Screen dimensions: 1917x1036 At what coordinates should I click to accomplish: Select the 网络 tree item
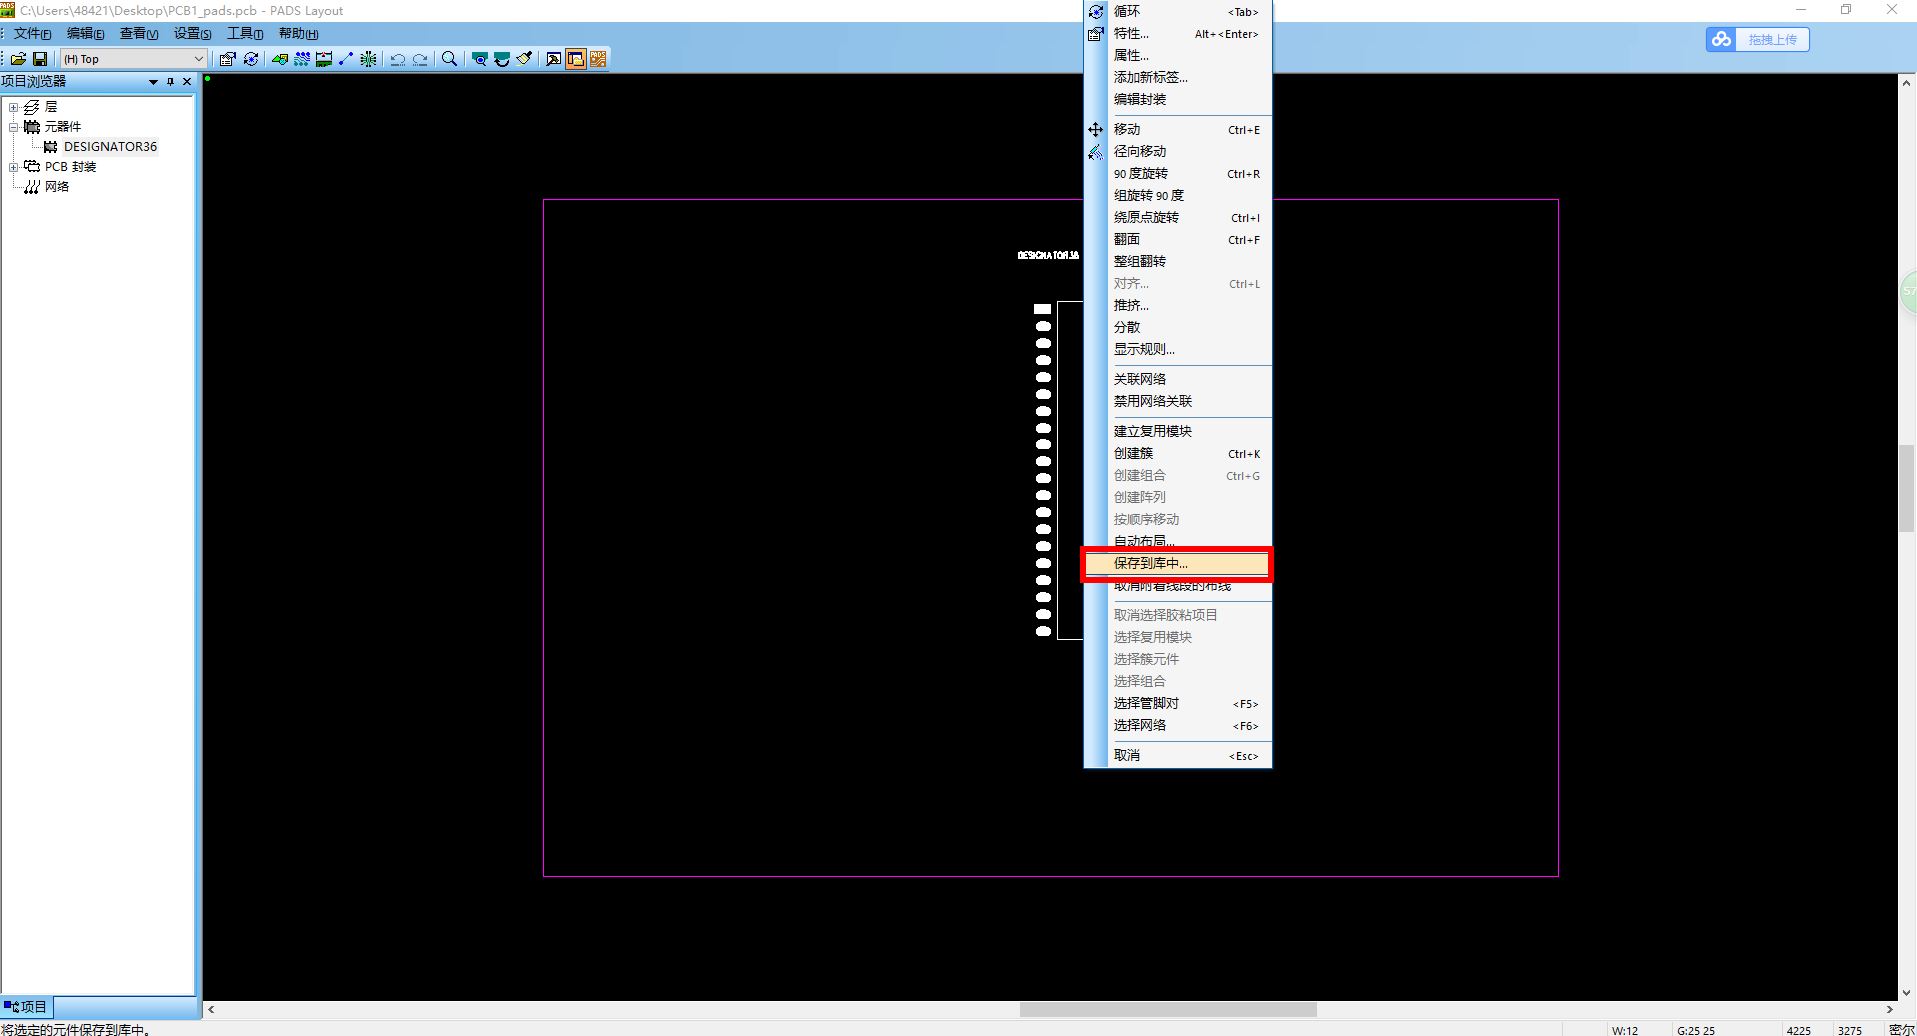[57, 187]
